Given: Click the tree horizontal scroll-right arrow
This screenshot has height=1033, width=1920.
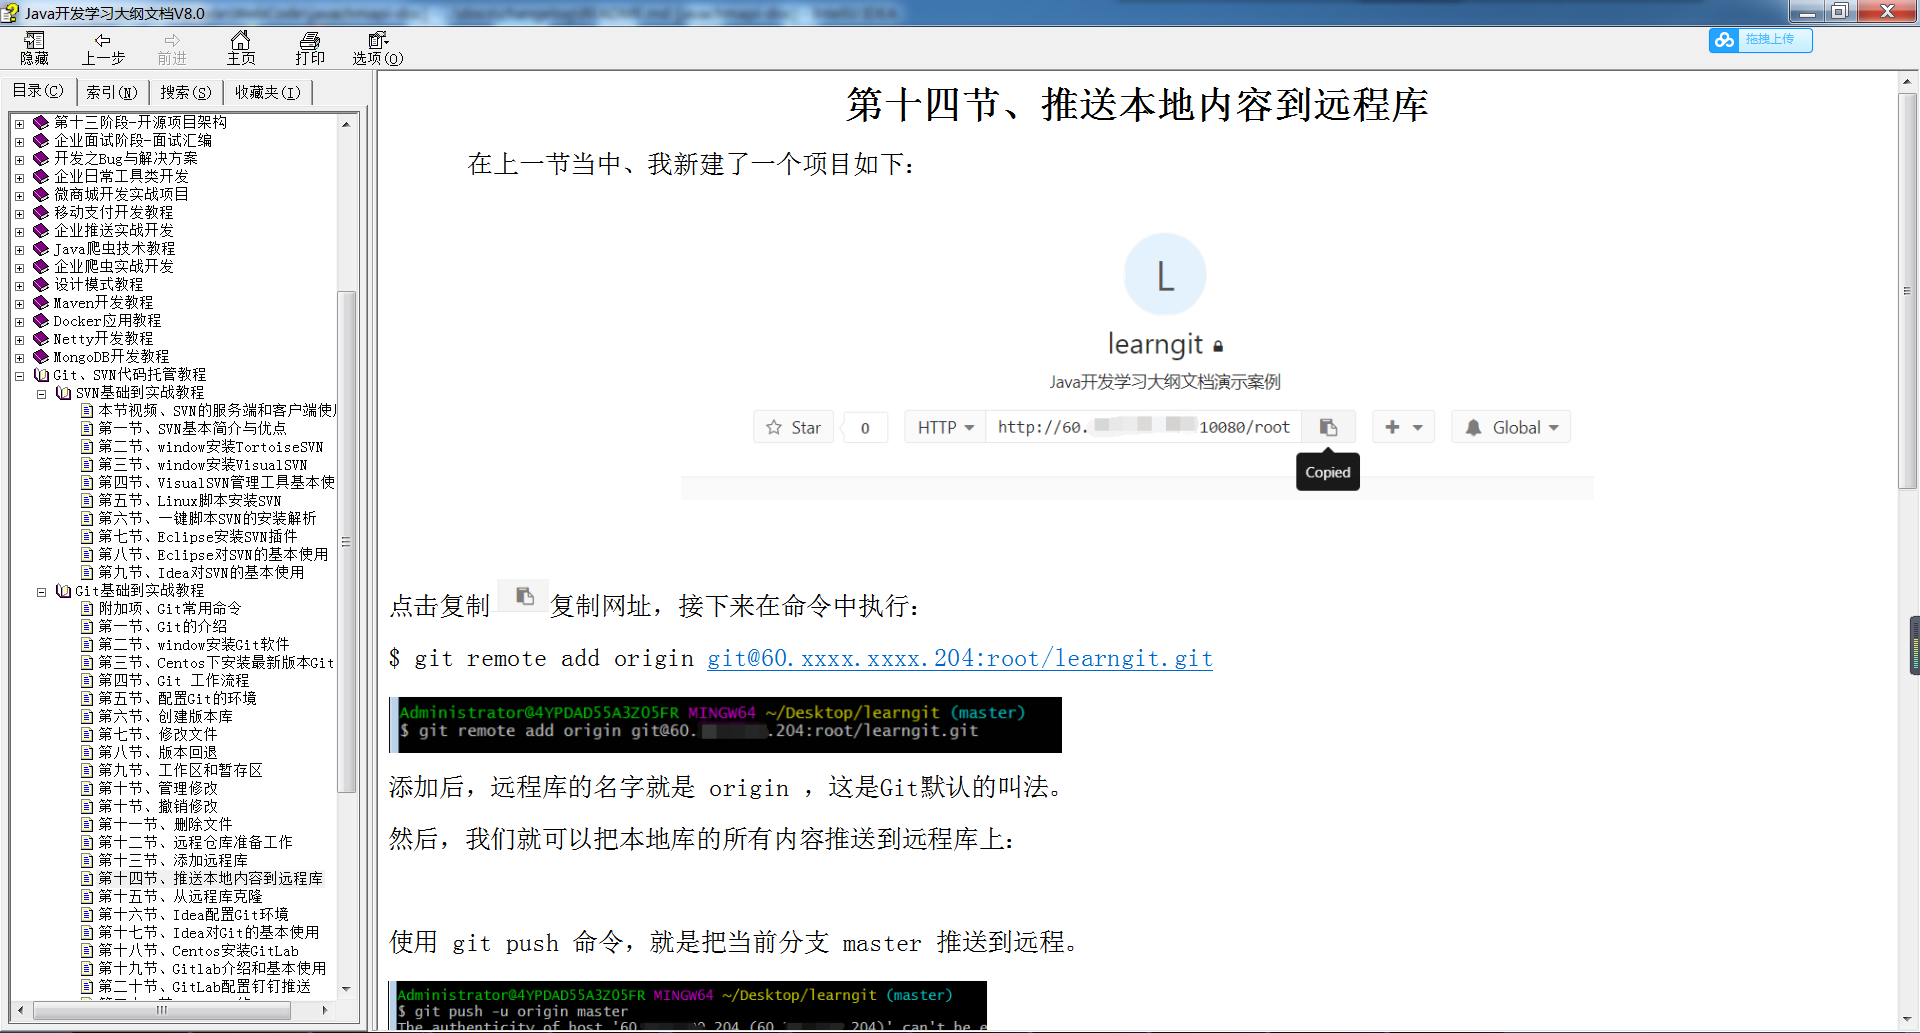Looking at the screenshot, I should (324, 1010).
